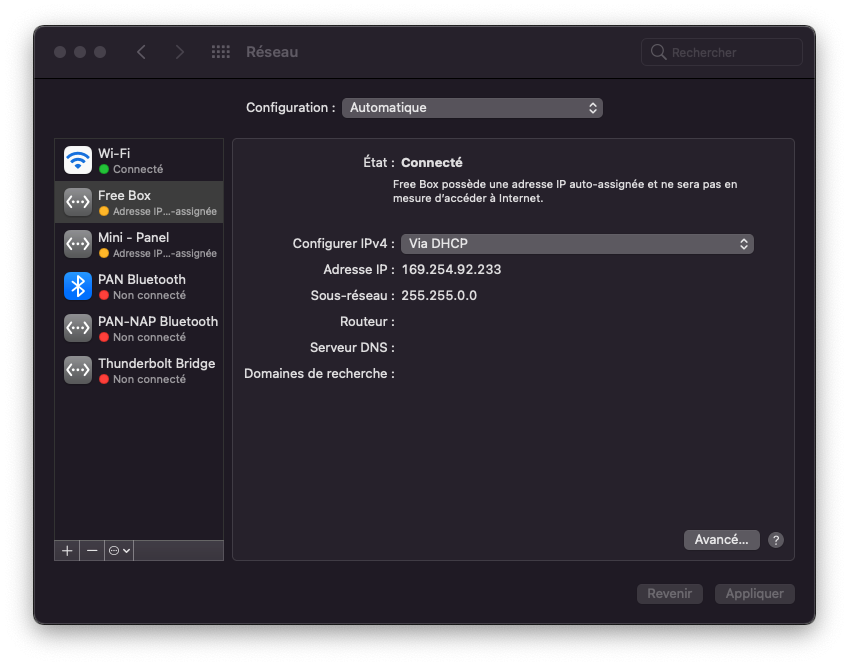Image resolution: width=849 pixels, height=666 pixels.
Task: Open the help question mark button
Action: point(776,540)
